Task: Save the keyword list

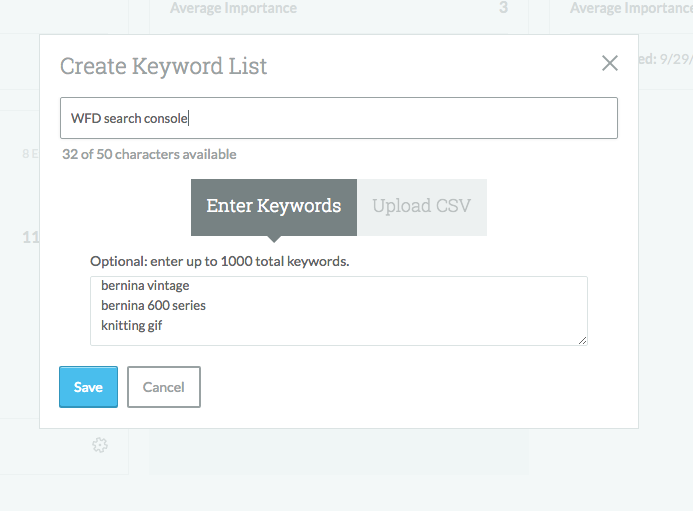Action: [88, 387]
